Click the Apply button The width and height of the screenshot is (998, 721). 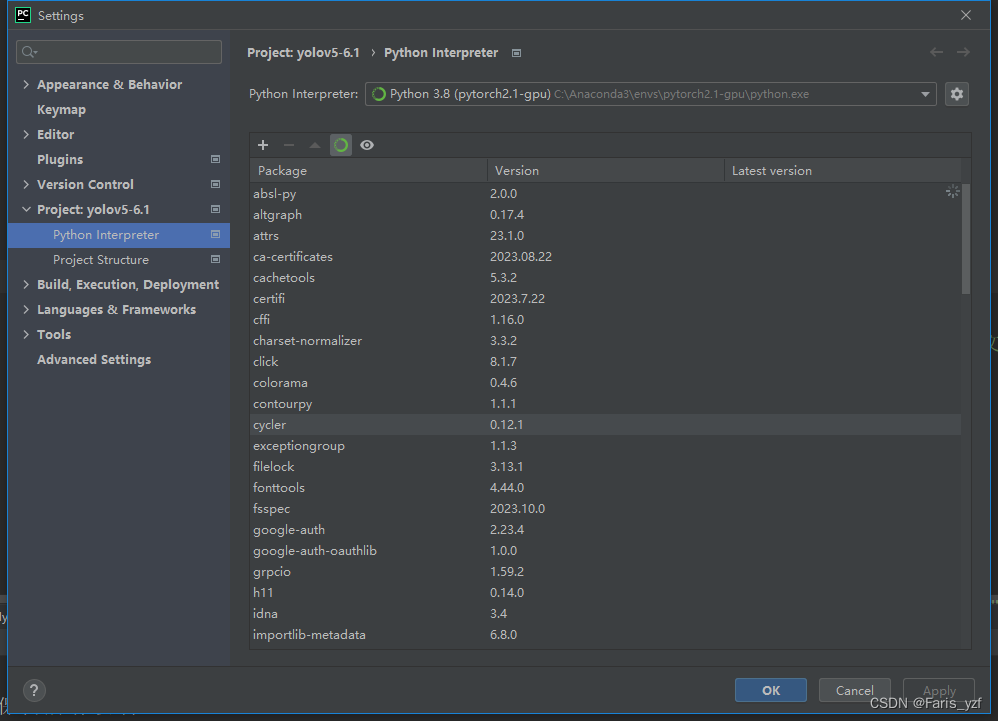tap(939, 690)
